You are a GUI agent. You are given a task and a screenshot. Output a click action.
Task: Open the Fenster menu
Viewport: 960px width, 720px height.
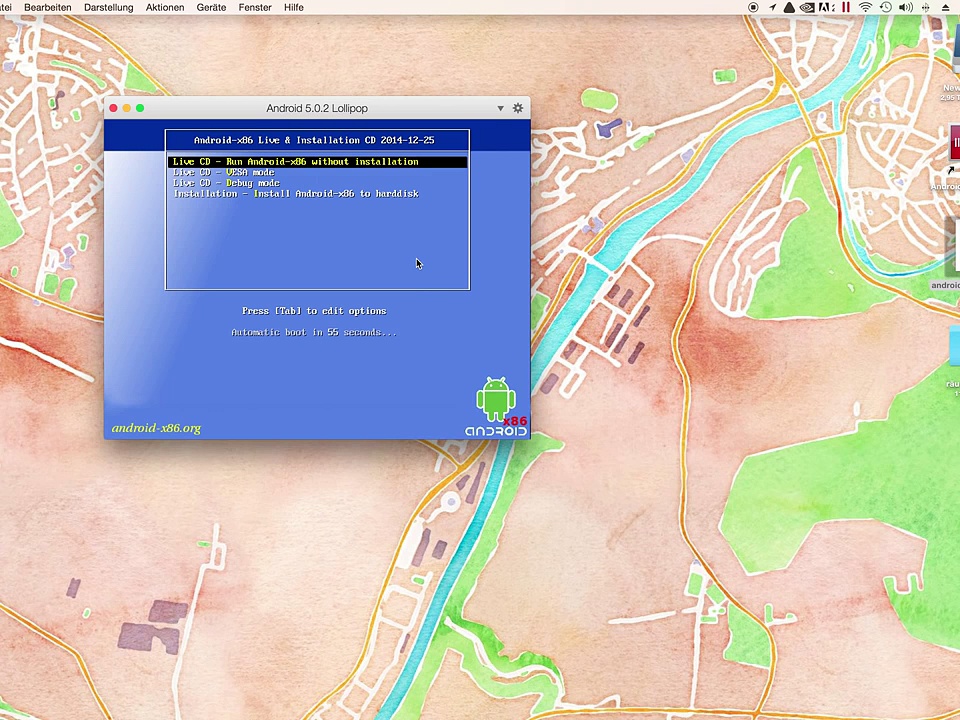pyautogui.click(x=255, y=7)
